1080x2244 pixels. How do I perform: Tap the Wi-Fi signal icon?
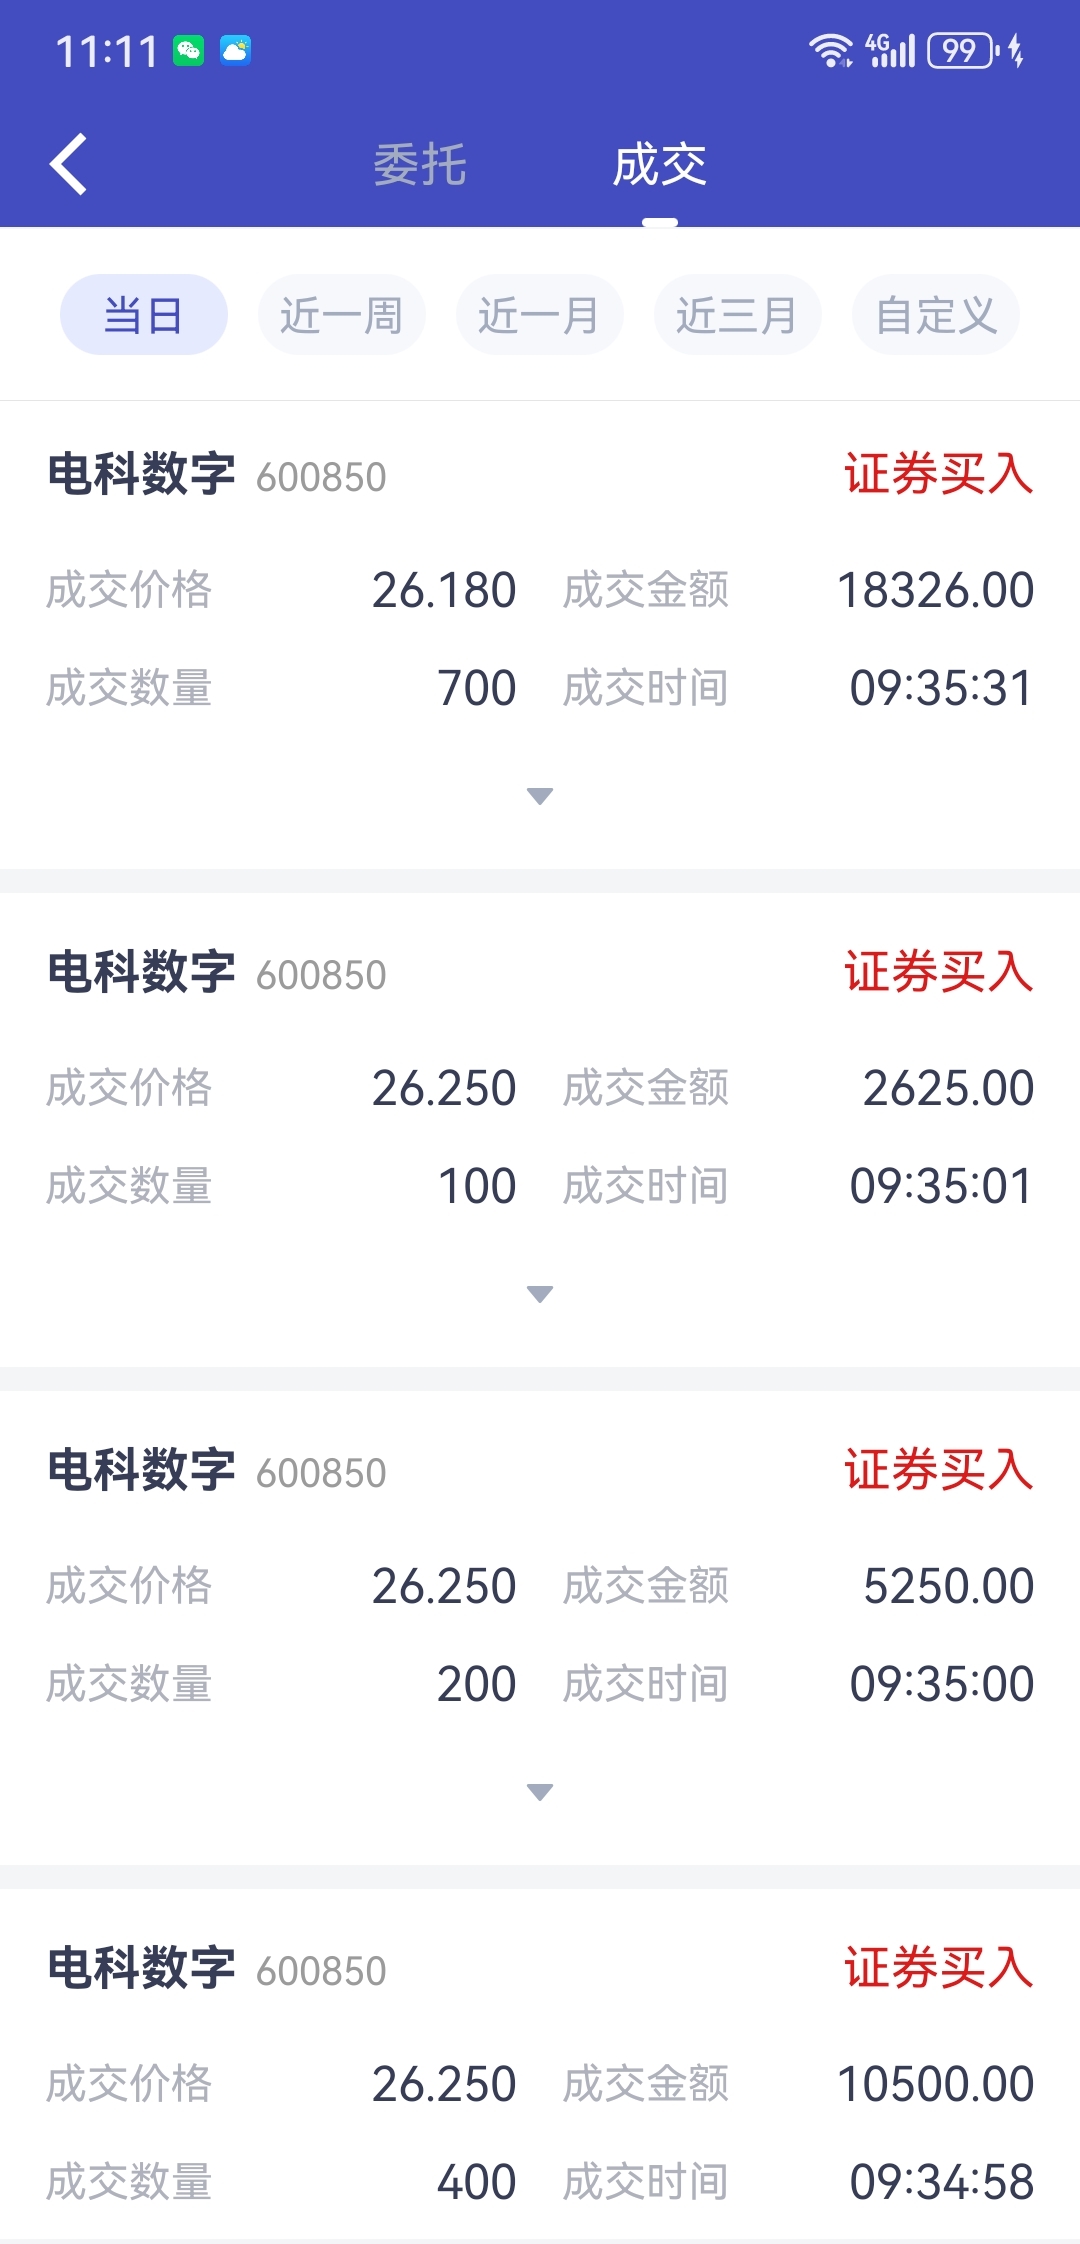click(831, 50)
